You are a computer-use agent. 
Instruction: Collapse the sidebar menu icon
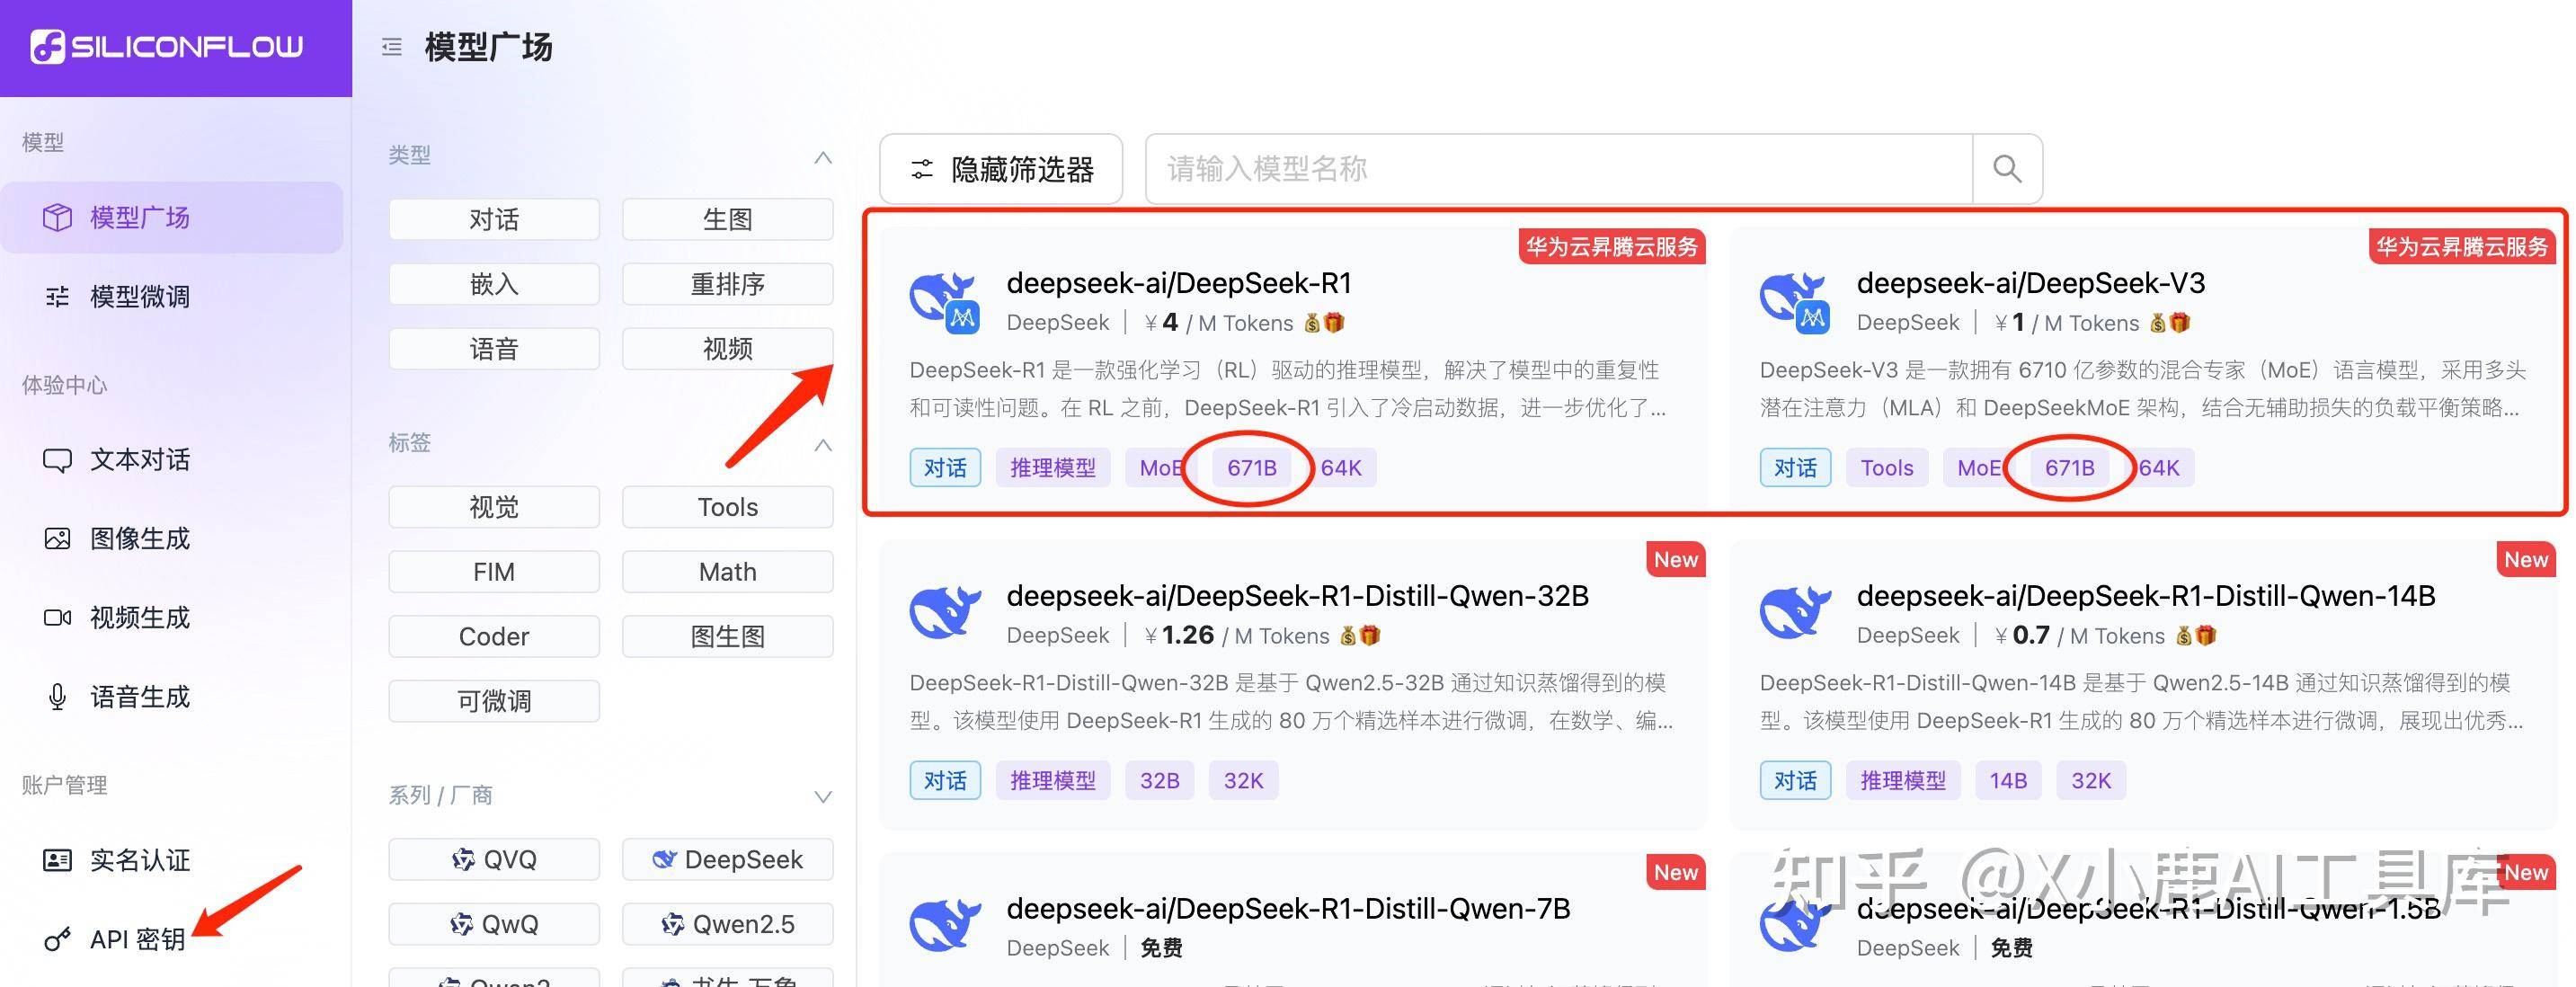[x=392, y=47]
